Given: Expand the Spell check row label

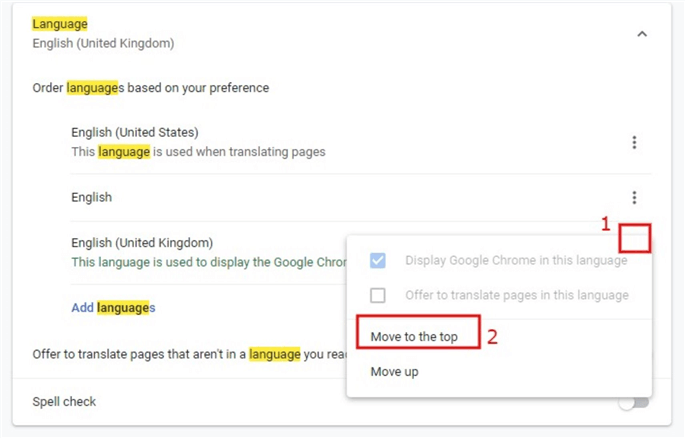Looking at the screenshot, I should point(64,402).
